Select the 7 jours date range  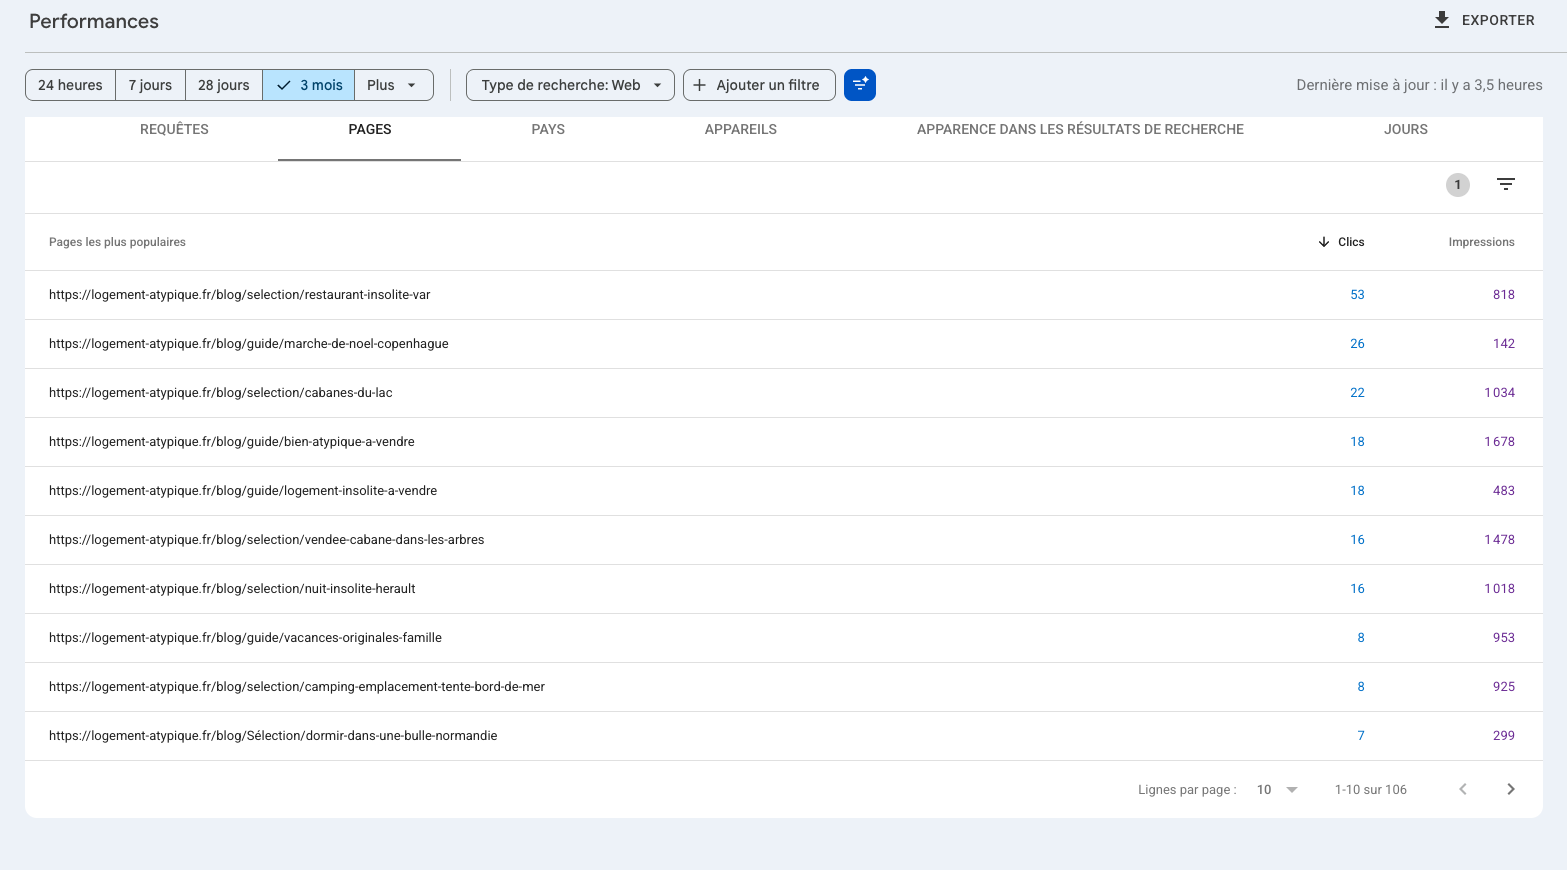click(x=150, y=85)
